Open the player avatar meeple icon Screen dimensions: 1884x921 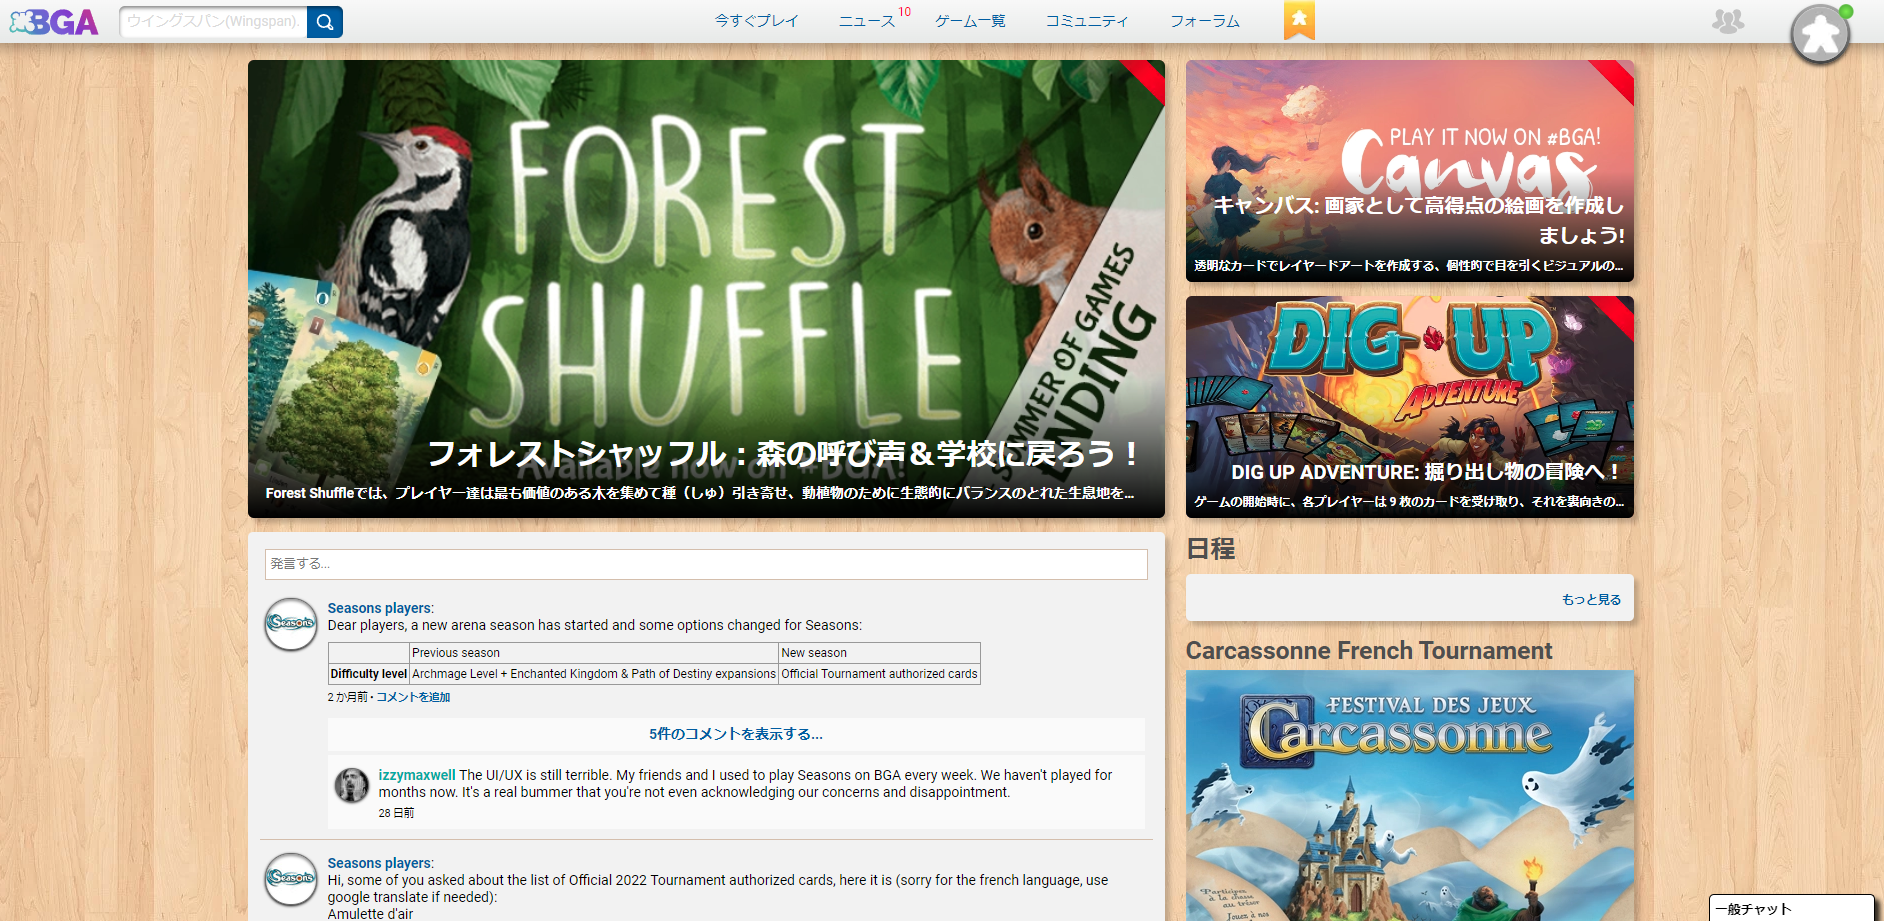pyautogui.click(x=1820, y=35)
